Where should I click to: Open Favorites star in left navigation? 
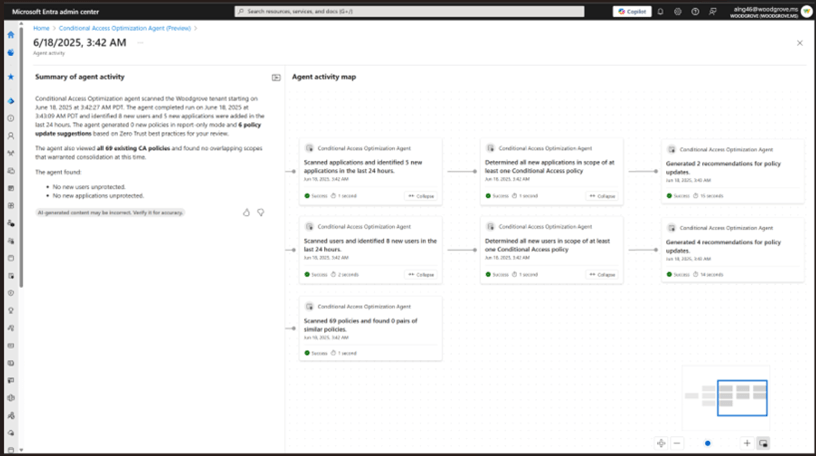click(x=10, y=76)
